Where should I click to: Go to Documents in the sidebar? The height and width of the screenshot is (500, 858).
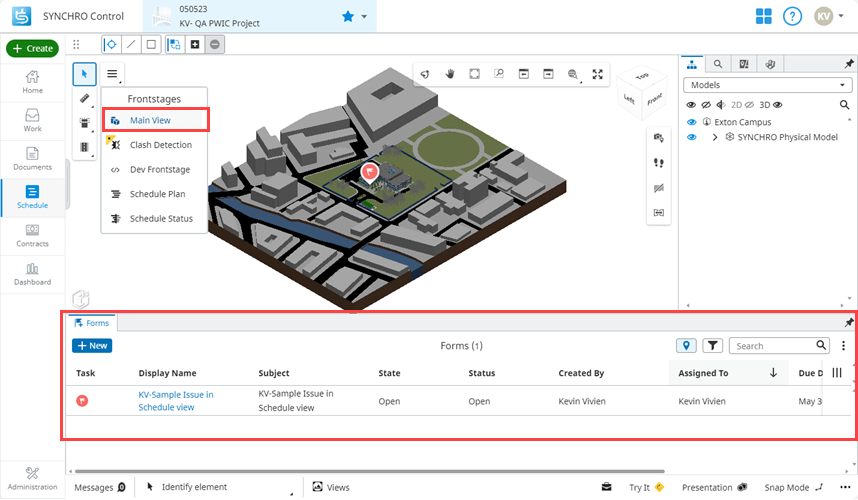[x=32, y=159]
